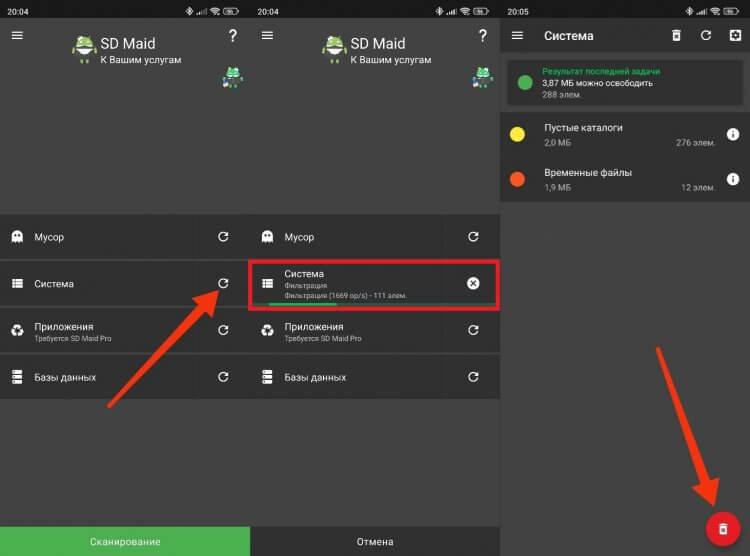Open hamburger menu in Система screen
750x556 pixels.
pos(518,35)
